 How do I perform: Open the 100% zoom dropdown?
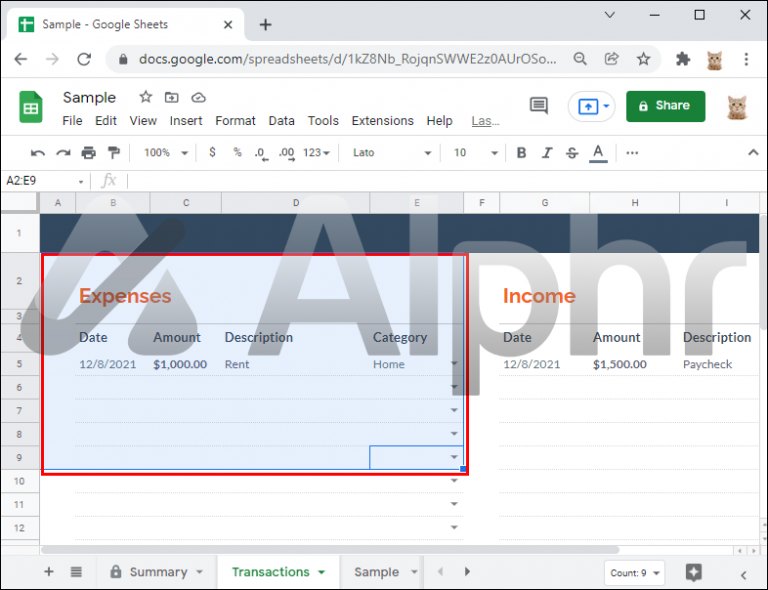[166, 153]
